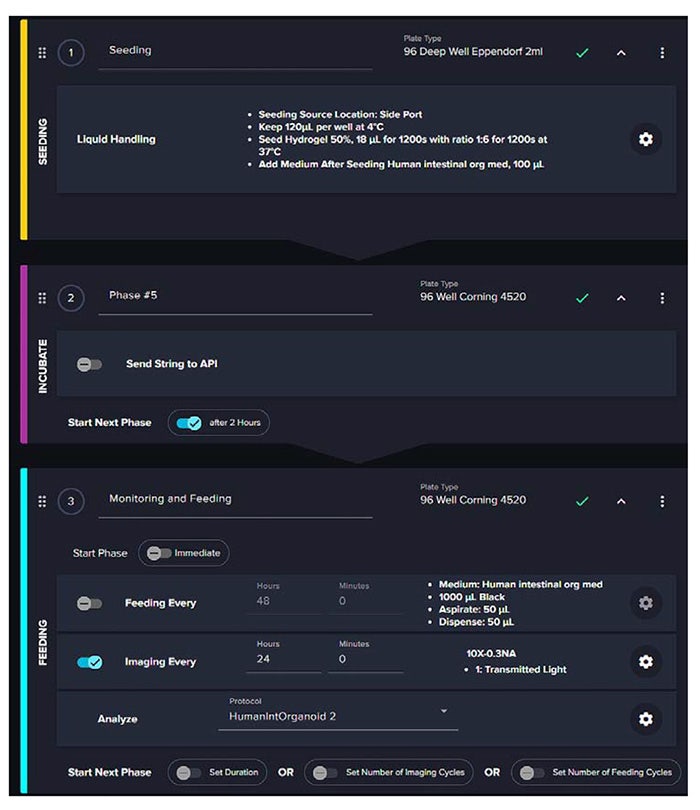Open the Analyze protocol settings gear
Image resolution: width=700 pixels, height=810 pixels.
point(646,718)
